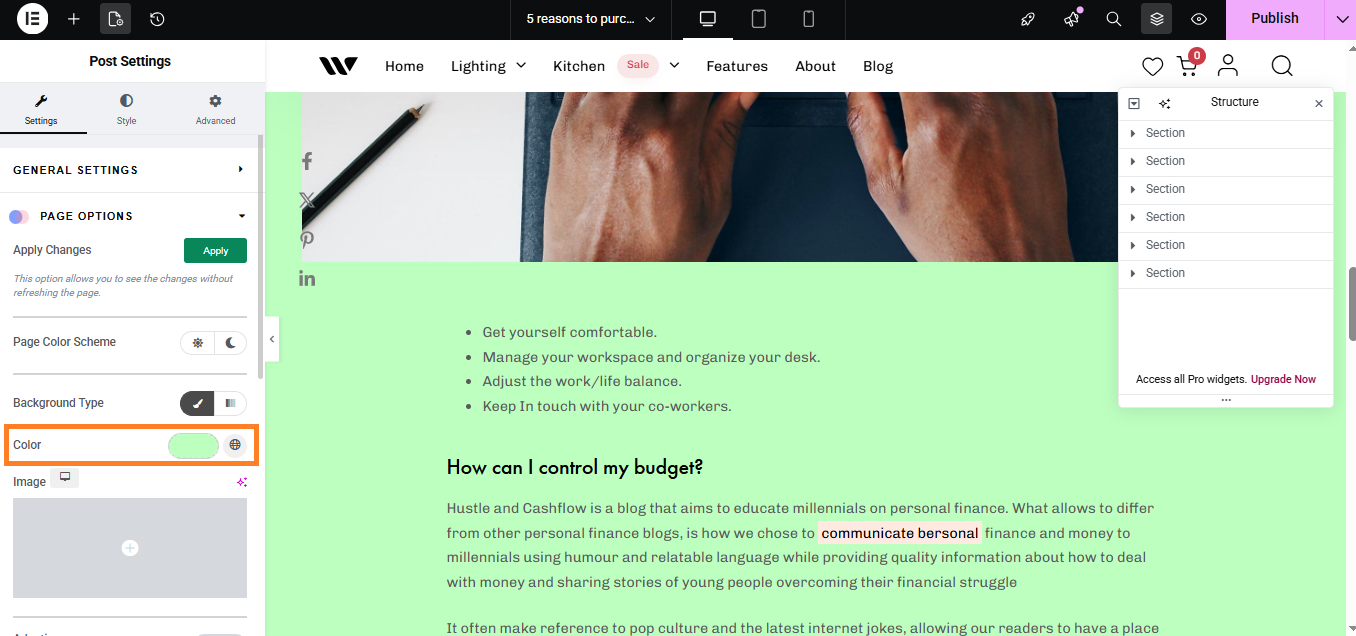
Task: Switch to mobile responsive view
Action: [809, 19]
